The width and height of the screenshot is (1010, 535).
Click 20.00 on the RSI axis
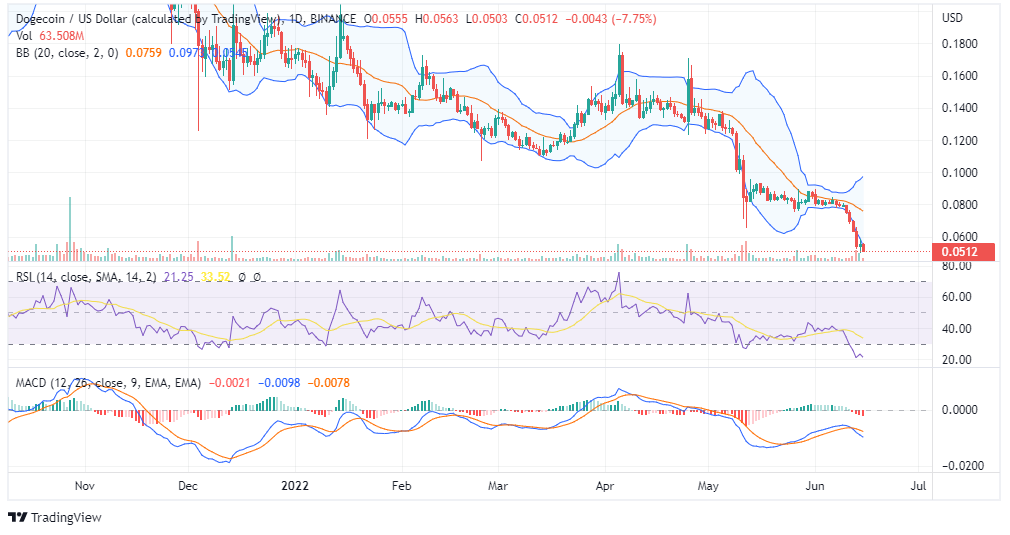(957, 360)
